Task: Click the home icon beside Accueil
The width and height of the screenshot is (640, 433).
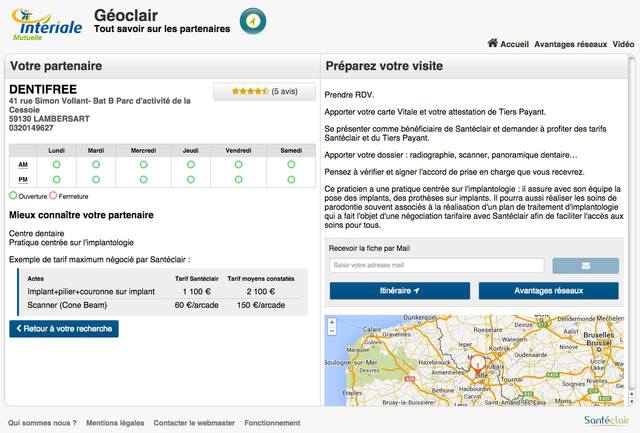Action: 493,43
